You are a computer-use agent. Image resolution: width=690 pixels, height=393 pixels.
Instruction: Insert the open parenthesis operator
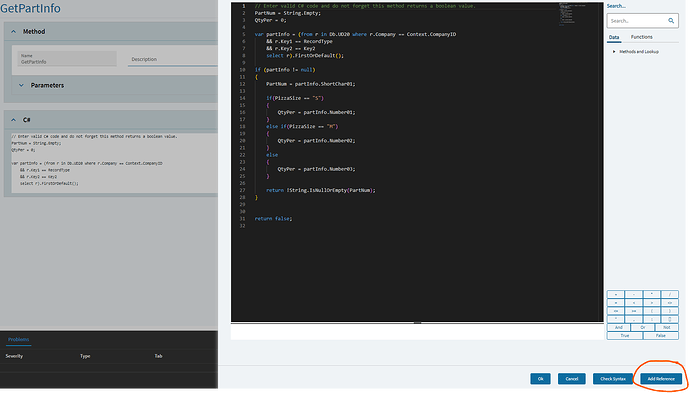coord(652,311)
